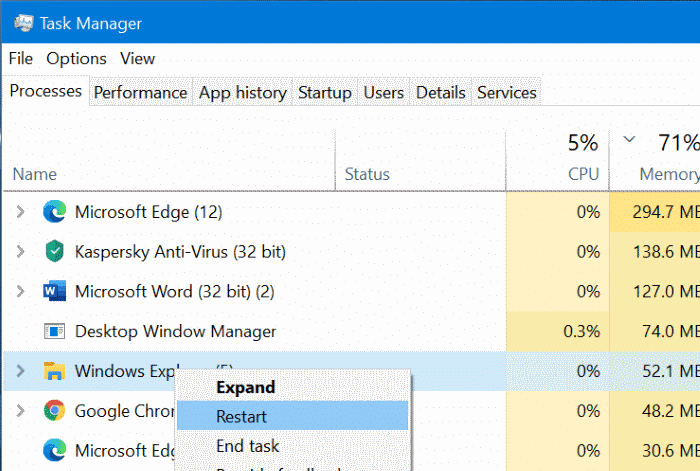Screen dimensions: 700x471
Task: Click the 138.6 MB memory value
Action: [x=667, y=251]
